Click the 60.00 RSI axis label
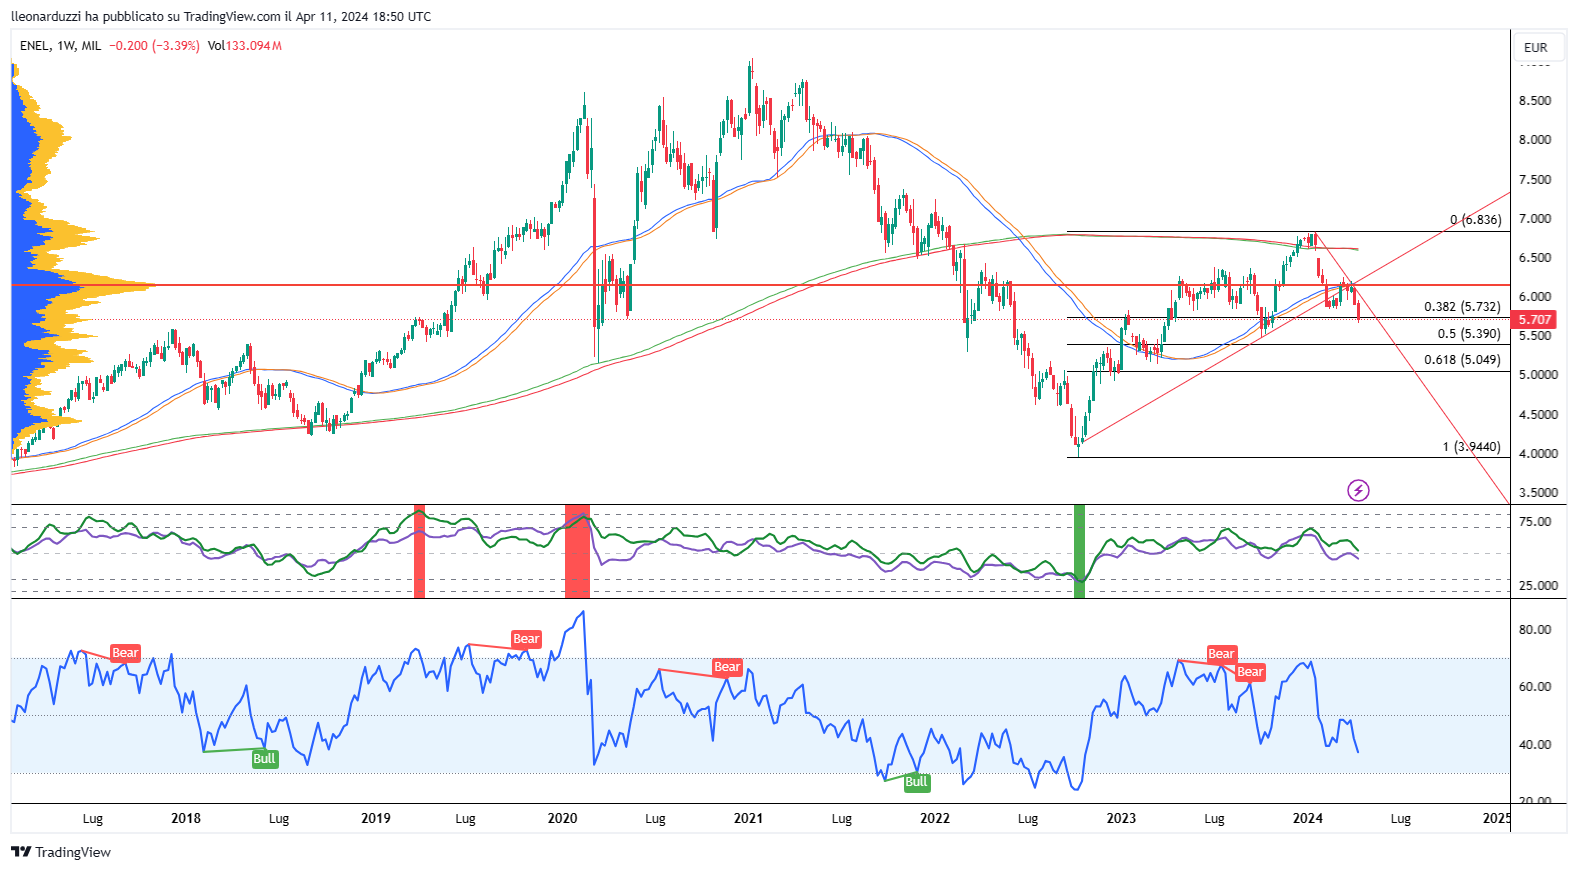1578x870 pixels. [1535, 687]
